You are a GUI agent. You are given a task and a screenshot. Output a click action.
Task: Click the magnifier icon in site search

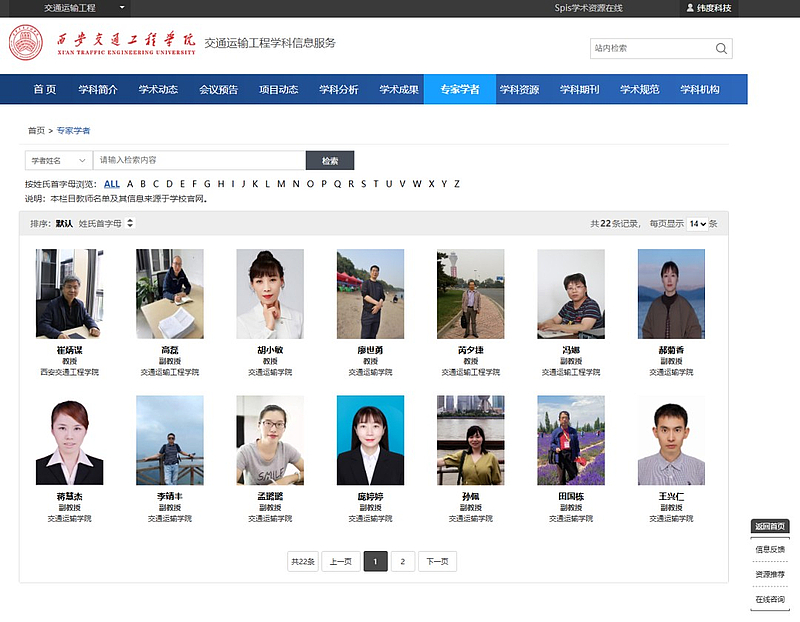[721, 48]
